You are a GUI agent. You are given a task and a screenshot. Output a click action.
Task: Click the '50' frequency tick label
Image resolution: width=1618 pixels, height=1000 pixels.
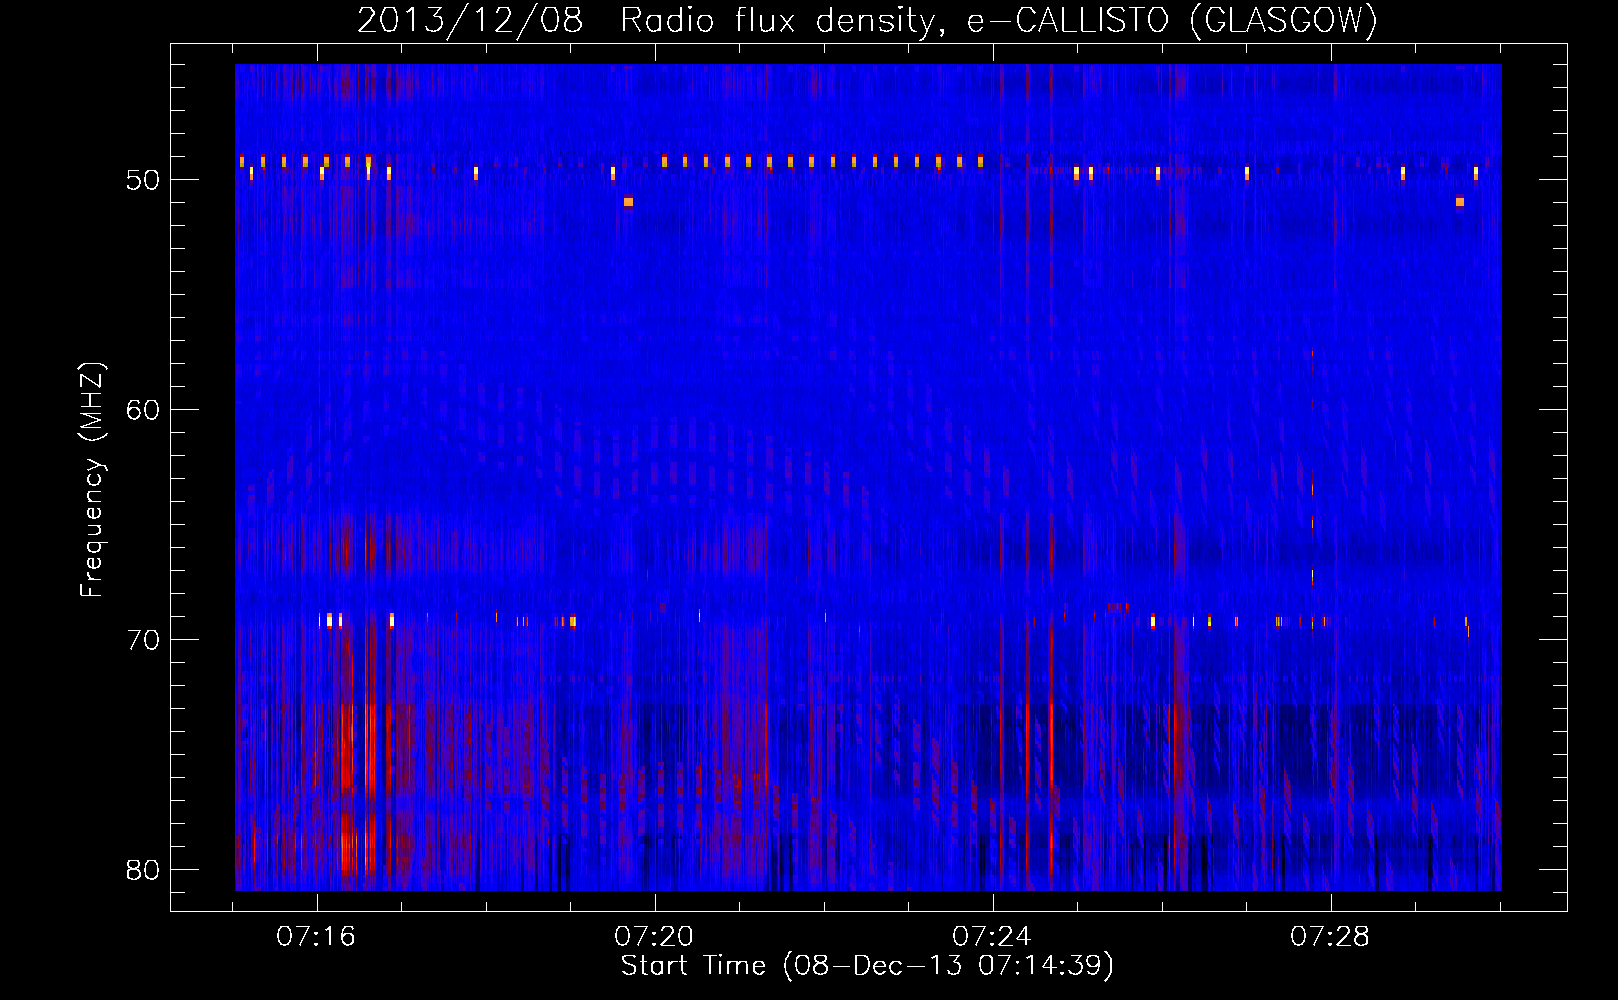tap(143, 180)
